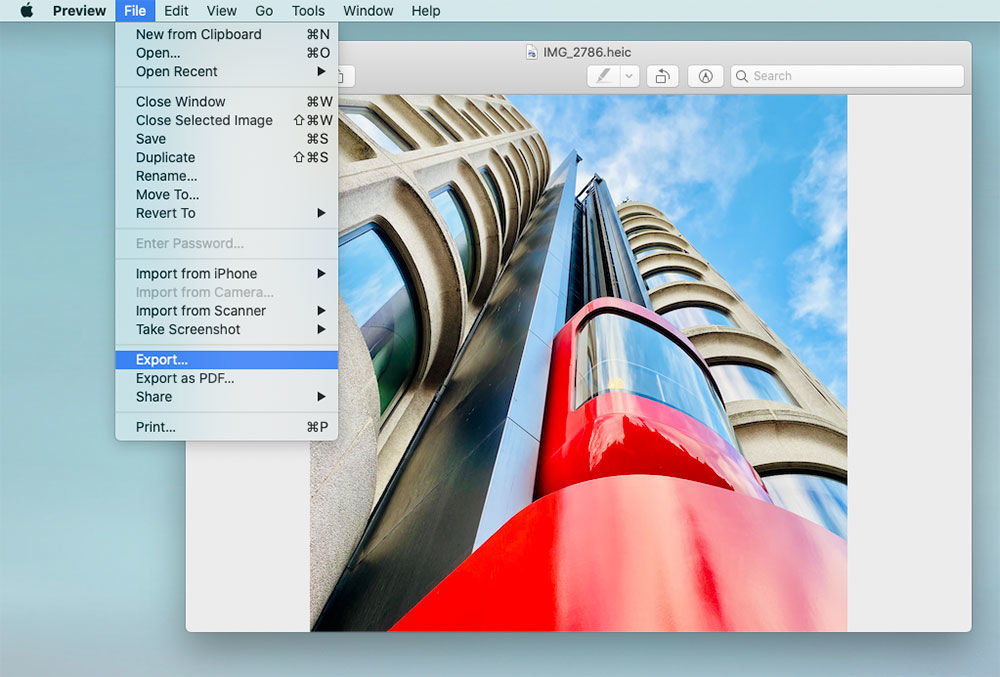
Task: Open the chevron next to the Markup pencil
Action: coord(629,75)
